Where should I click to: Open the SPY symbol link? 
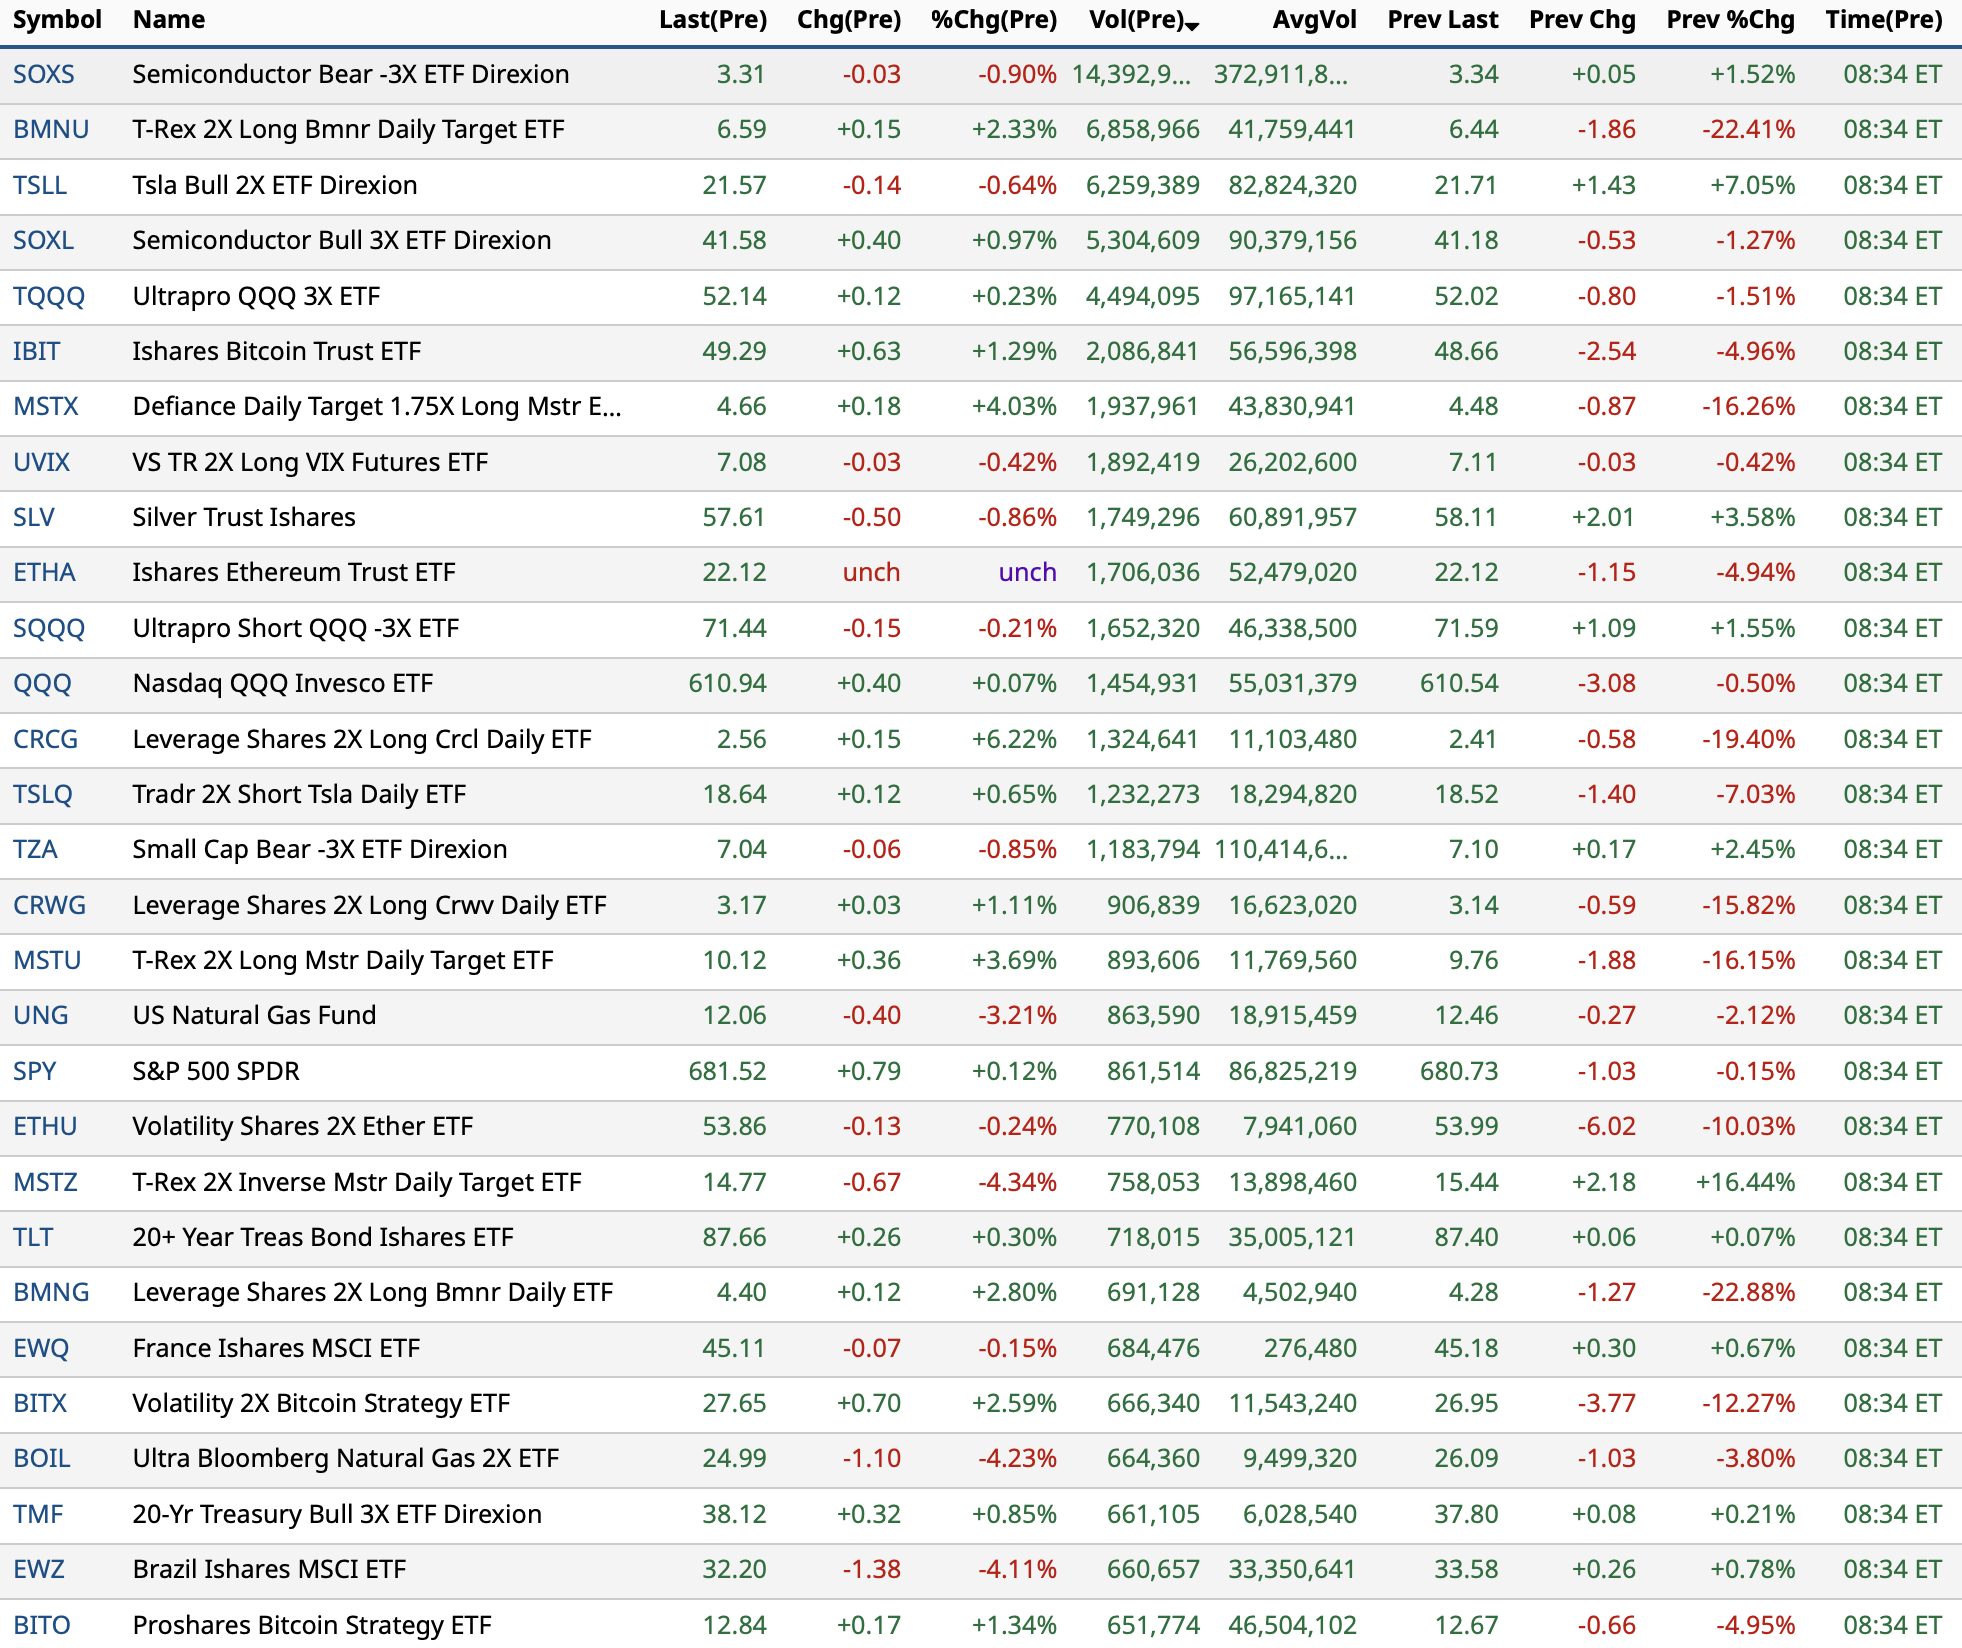coord(35,1072)
